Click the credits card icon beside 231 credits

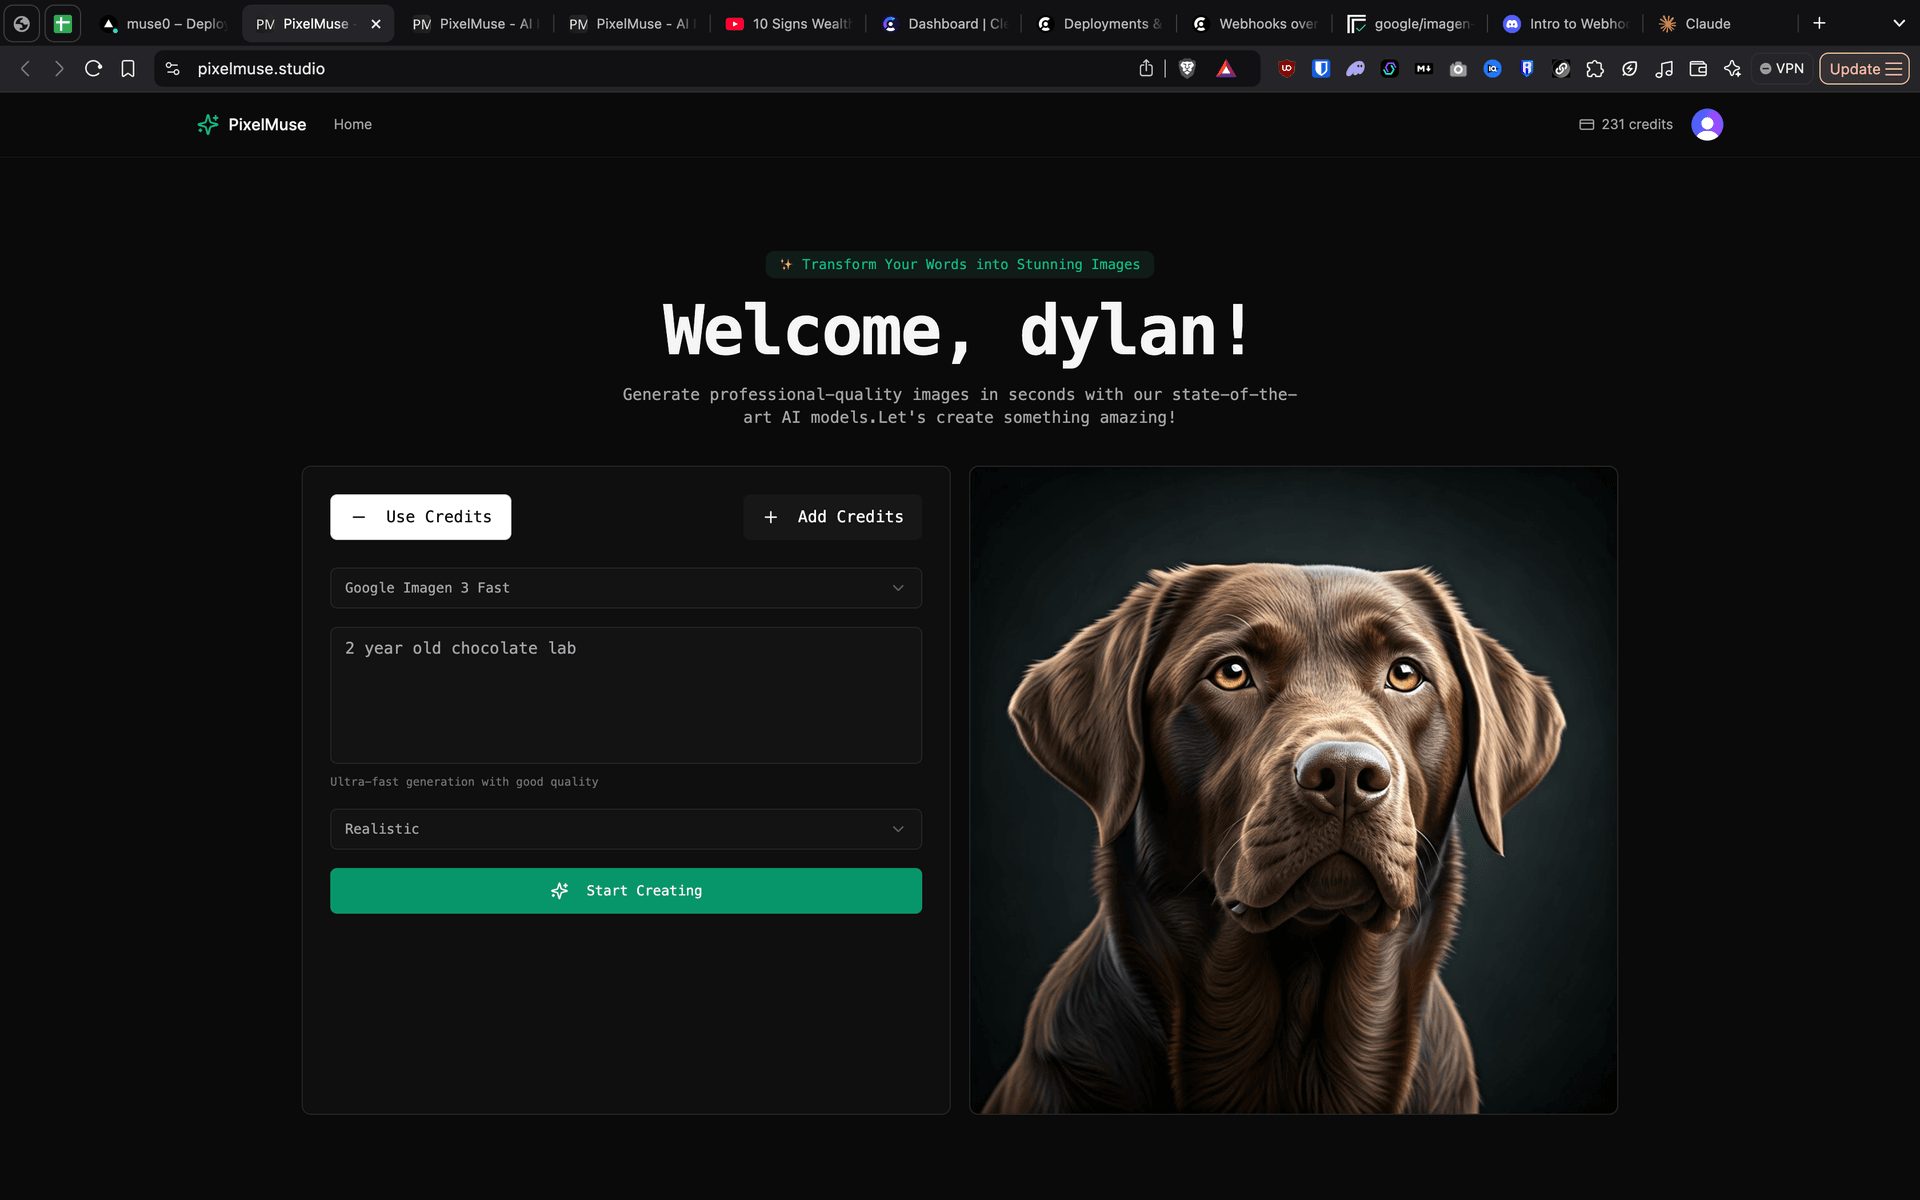(1586, 124)
